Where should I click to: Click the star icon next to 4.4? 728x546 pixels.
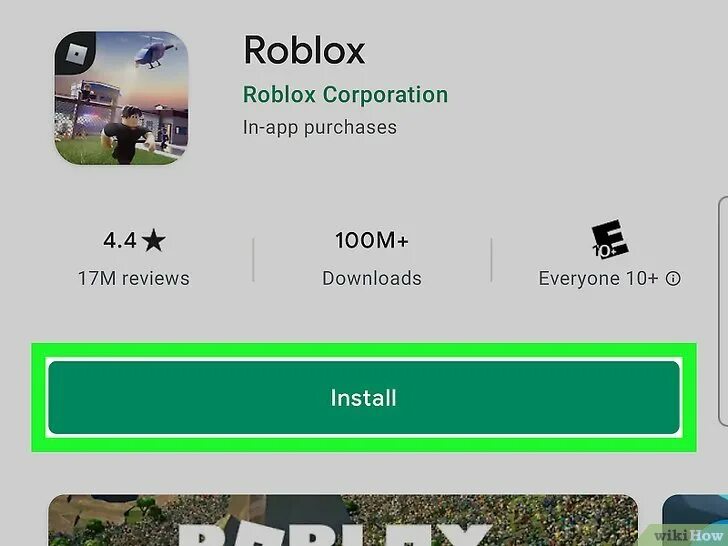[154, 240]
